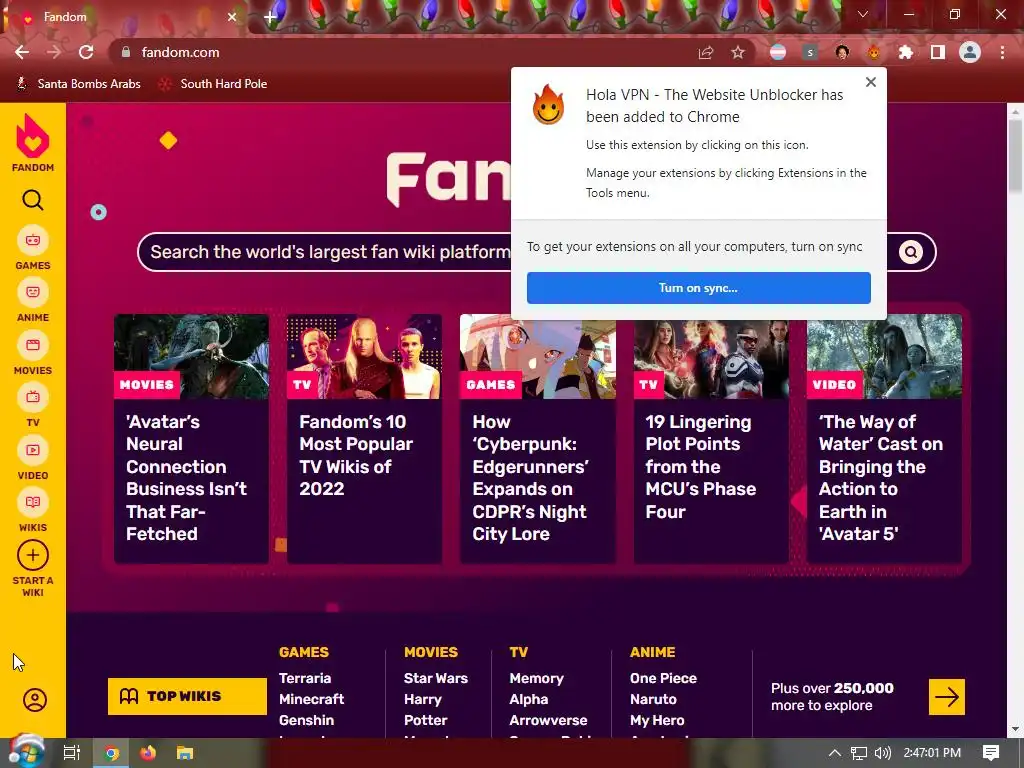
Task: Open the TV section in sidebar
Action: point(33,406)
